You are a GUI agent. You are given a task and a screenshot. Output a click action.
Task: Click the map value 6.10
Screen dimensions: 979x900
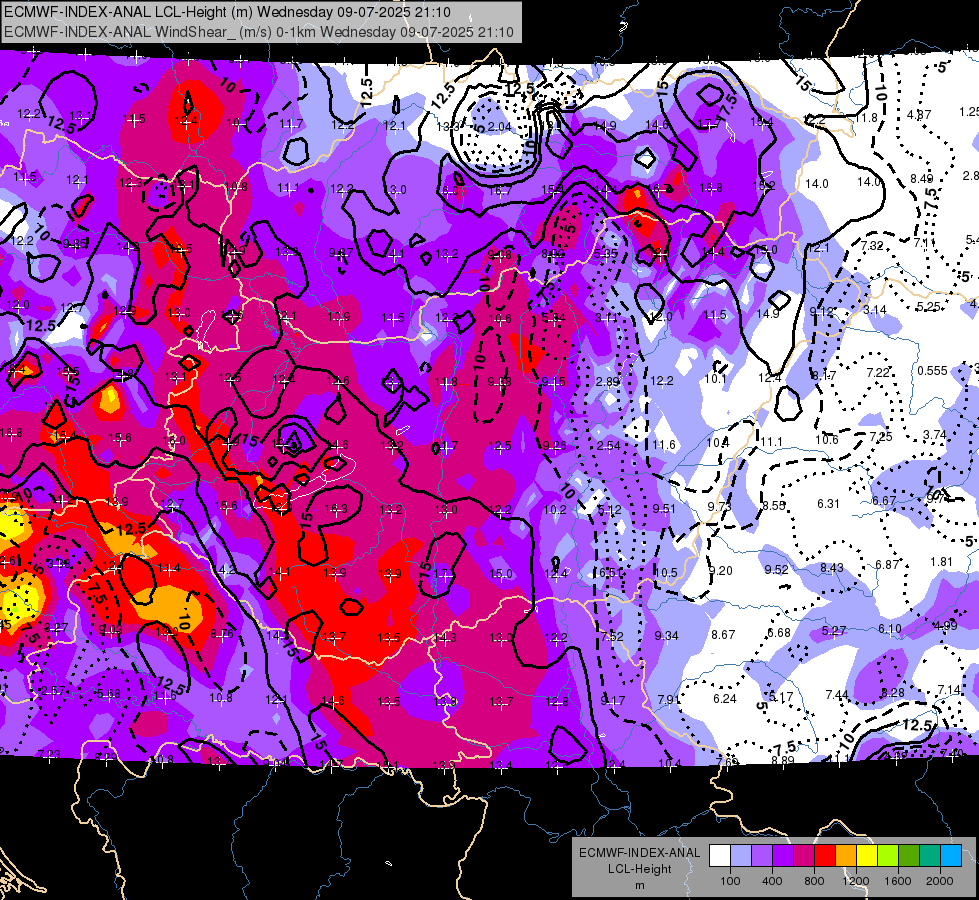click(890, 628)
